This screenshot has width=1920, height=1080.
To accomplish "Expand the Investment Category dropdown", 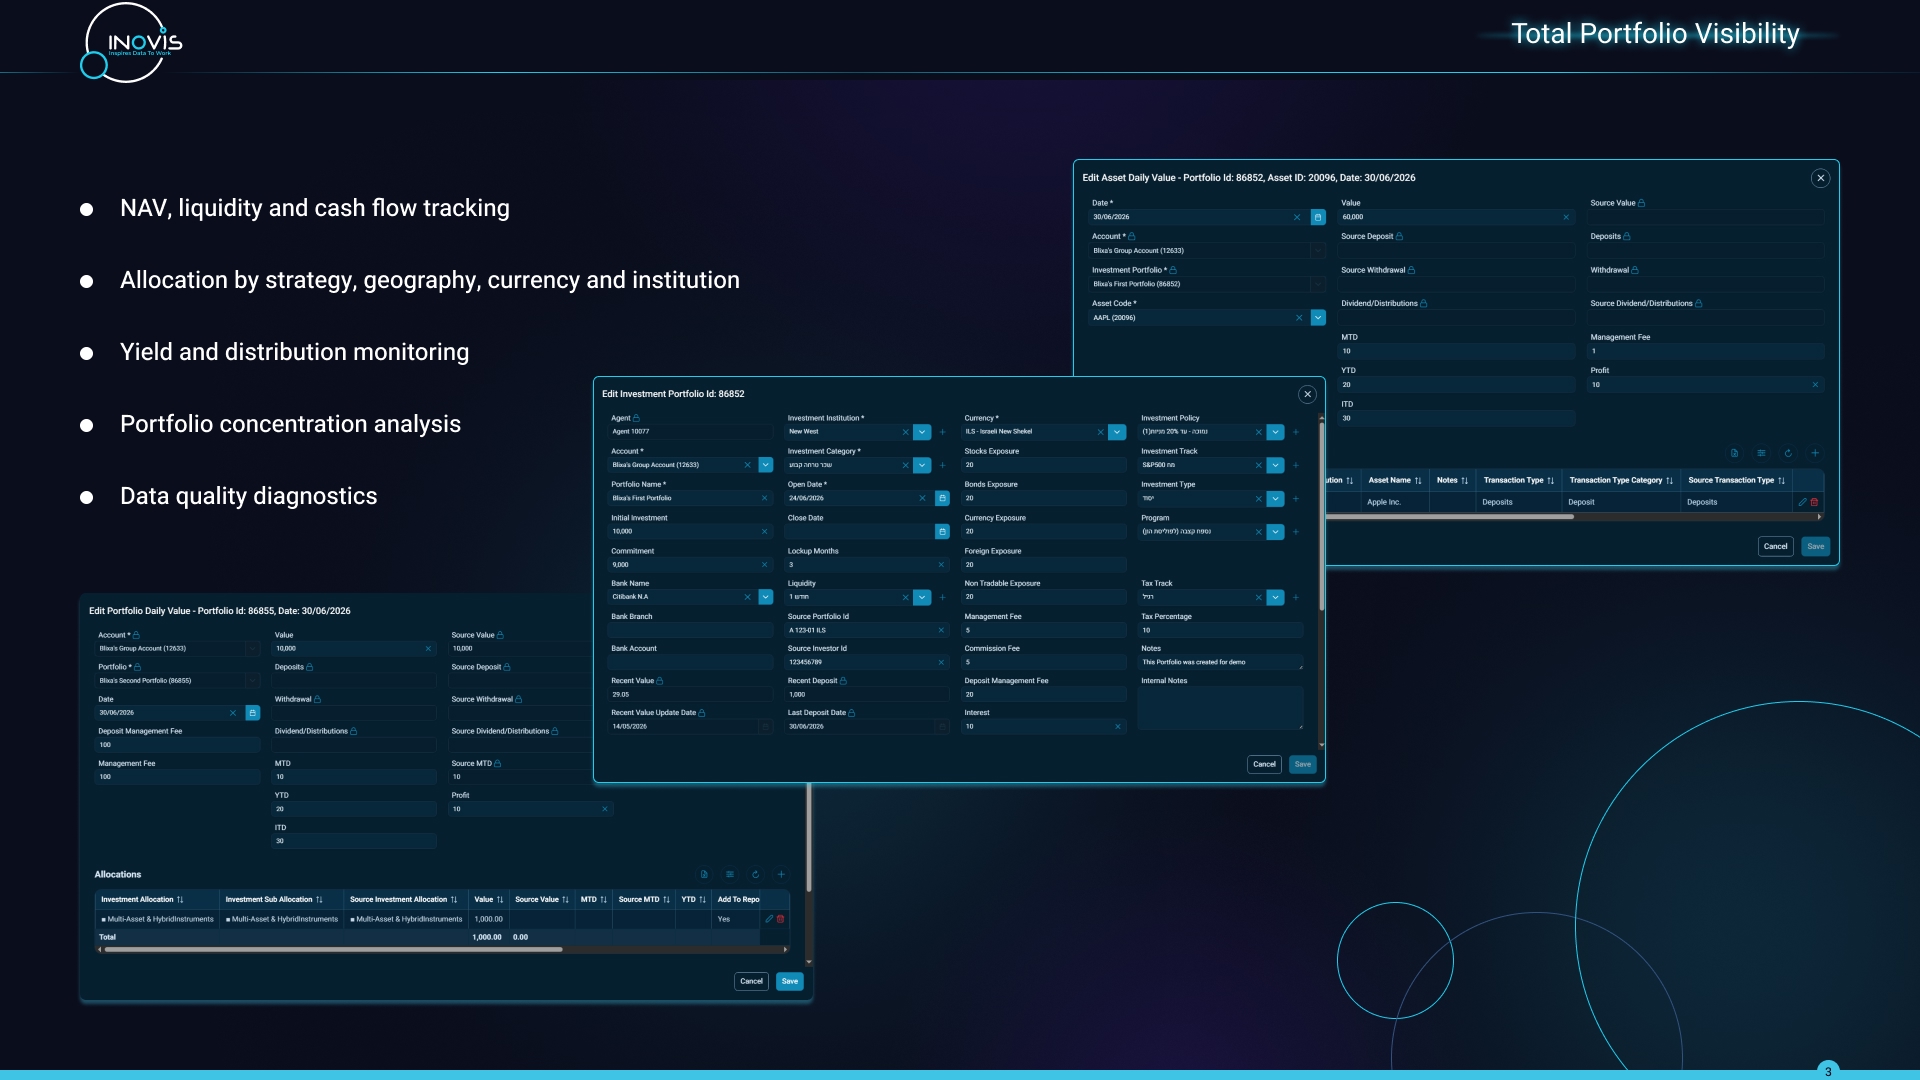I will click(x=922, y=465).
